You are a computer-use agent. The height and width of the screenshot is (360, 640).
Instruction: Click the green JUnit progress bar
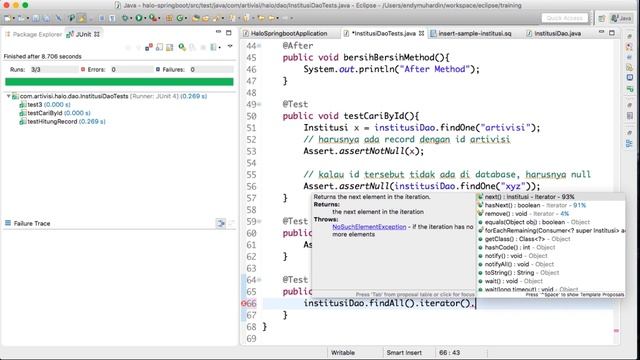[x=119, y=82]
